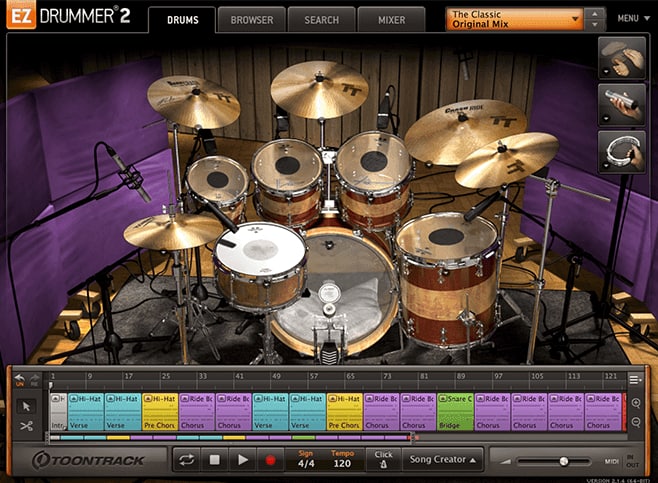Select the gray Intro song block
The height and width of the screenshot is (483, 658).
click(x=59, y=412)
